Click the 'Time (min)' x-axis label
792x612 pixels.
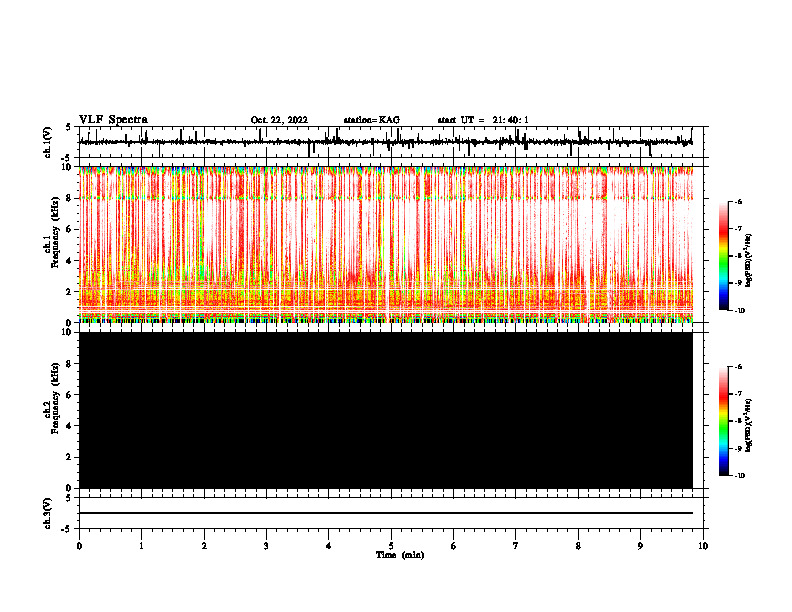pos(400,555)
